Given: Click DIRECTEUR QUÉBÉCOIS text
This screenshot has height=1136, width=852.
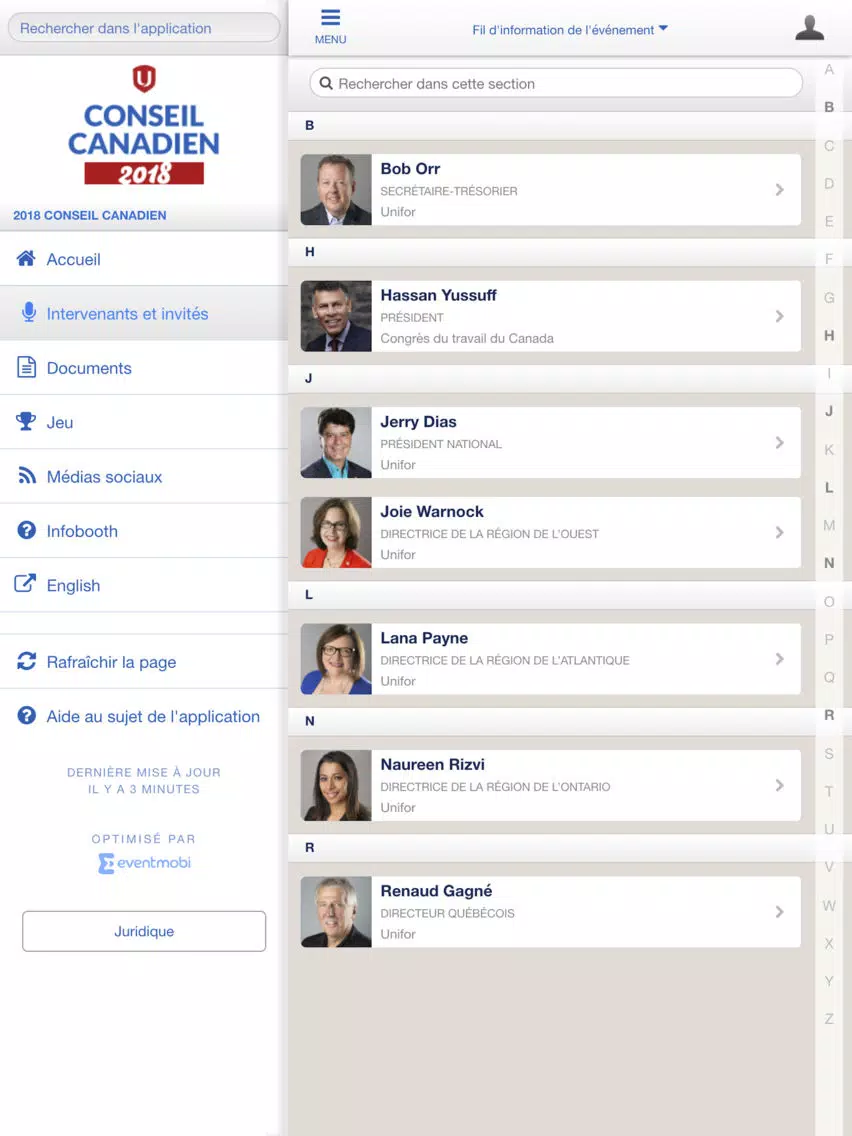Looking at the screenshot, I should pyautogui.click(x=447, y=914).
